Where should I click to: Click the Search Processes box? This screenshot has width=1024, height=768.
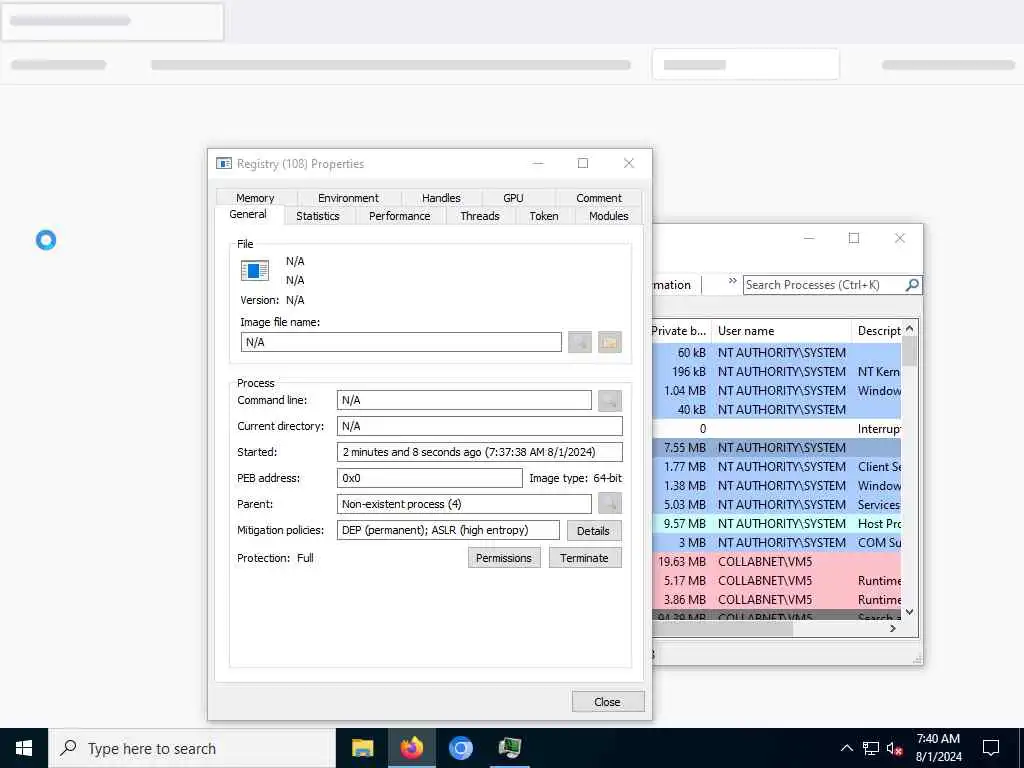click(x=824, y=285)
